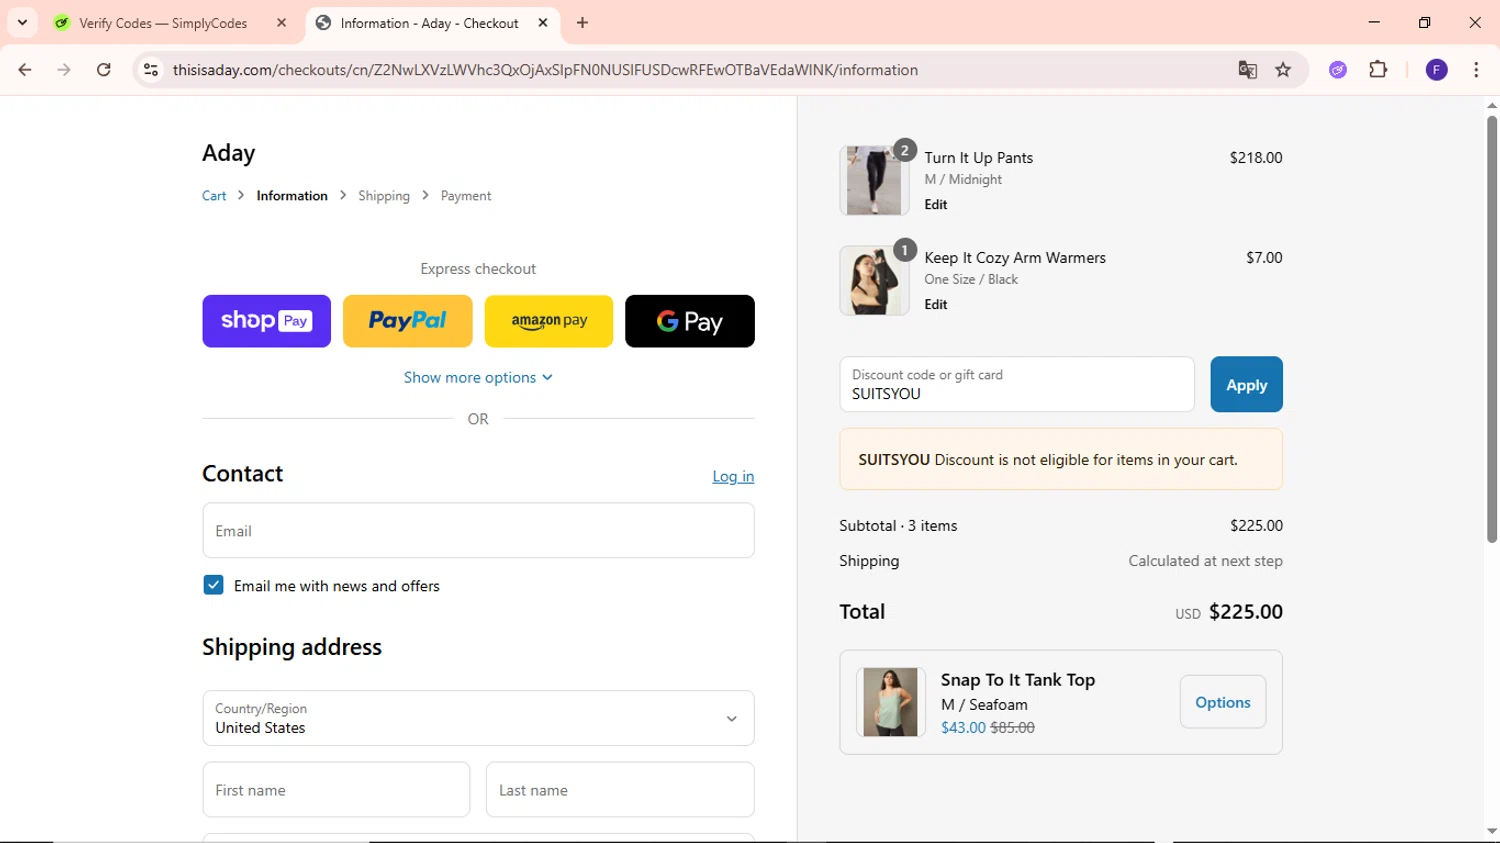Click the SUITSYOU not eligible message
The height and width of the screenshot is (843, 1500).
[1061, 460]
